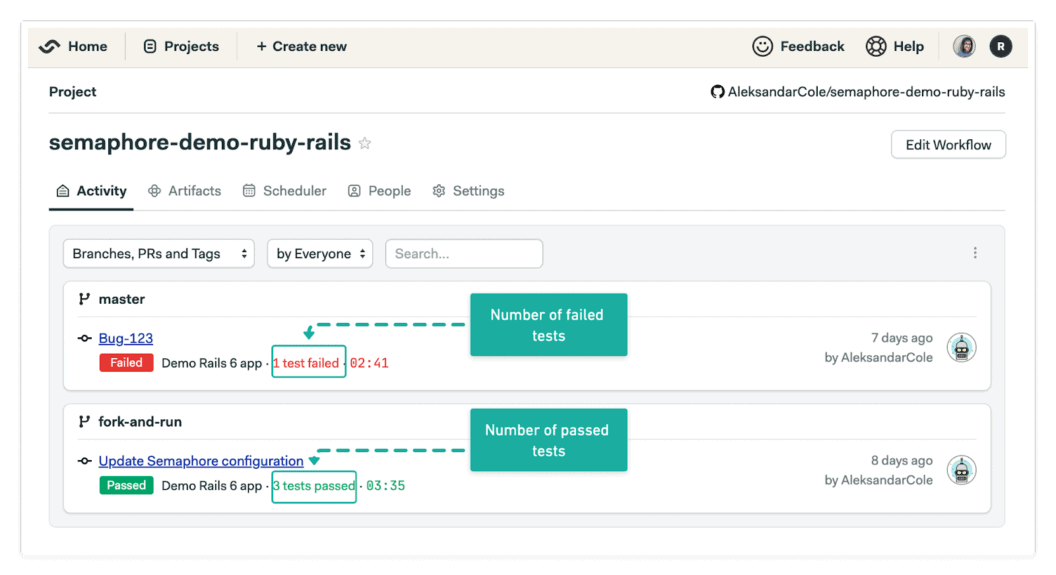1056x575 pixels.
Task: Click the robot avatar on fork-and-run row
Action: [x=961, y=470]
